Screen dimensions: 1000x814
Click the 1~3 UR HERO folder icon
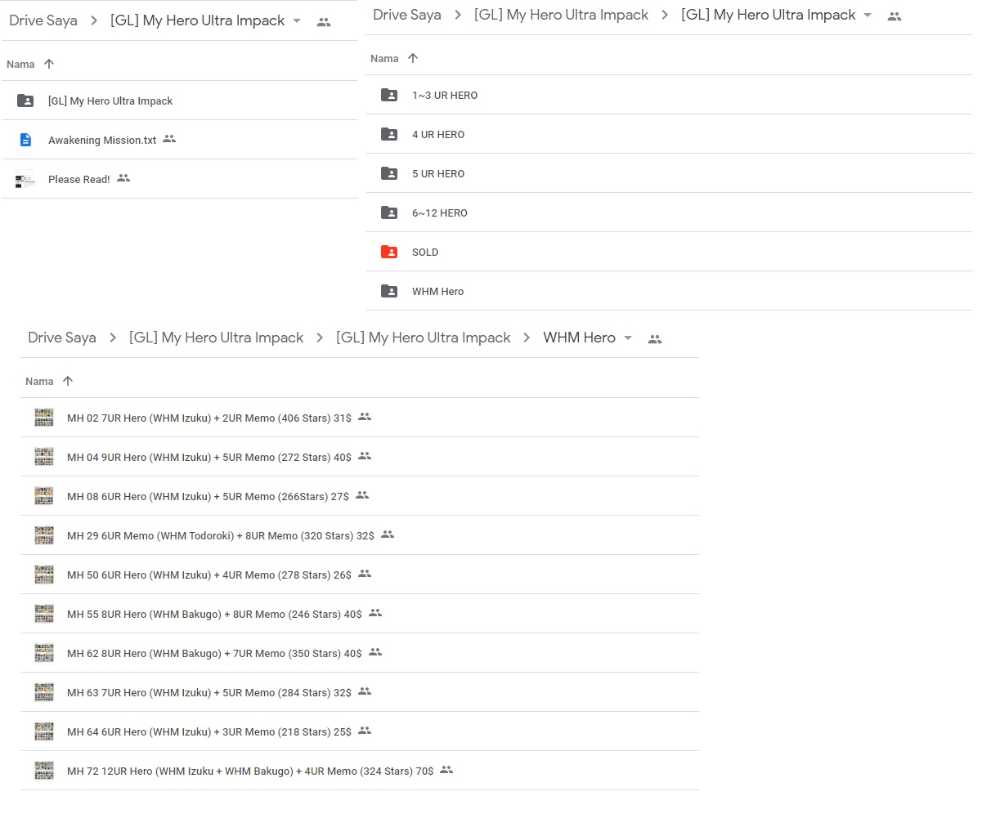coord(389,95)
